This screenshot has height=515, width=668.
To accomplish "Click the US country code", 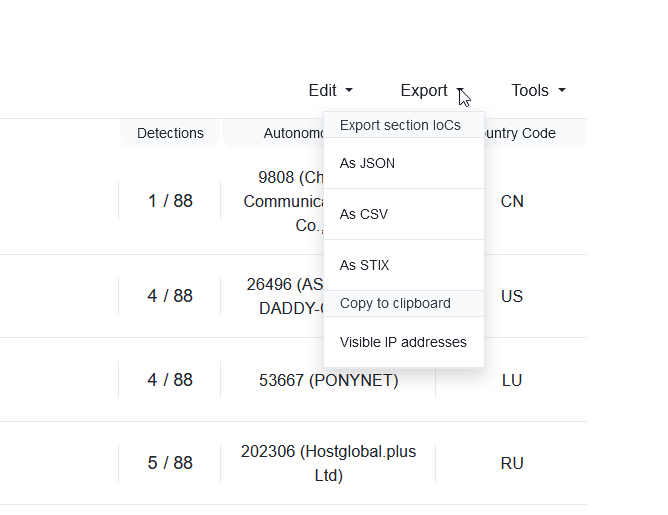I will [x=512, y=296].
